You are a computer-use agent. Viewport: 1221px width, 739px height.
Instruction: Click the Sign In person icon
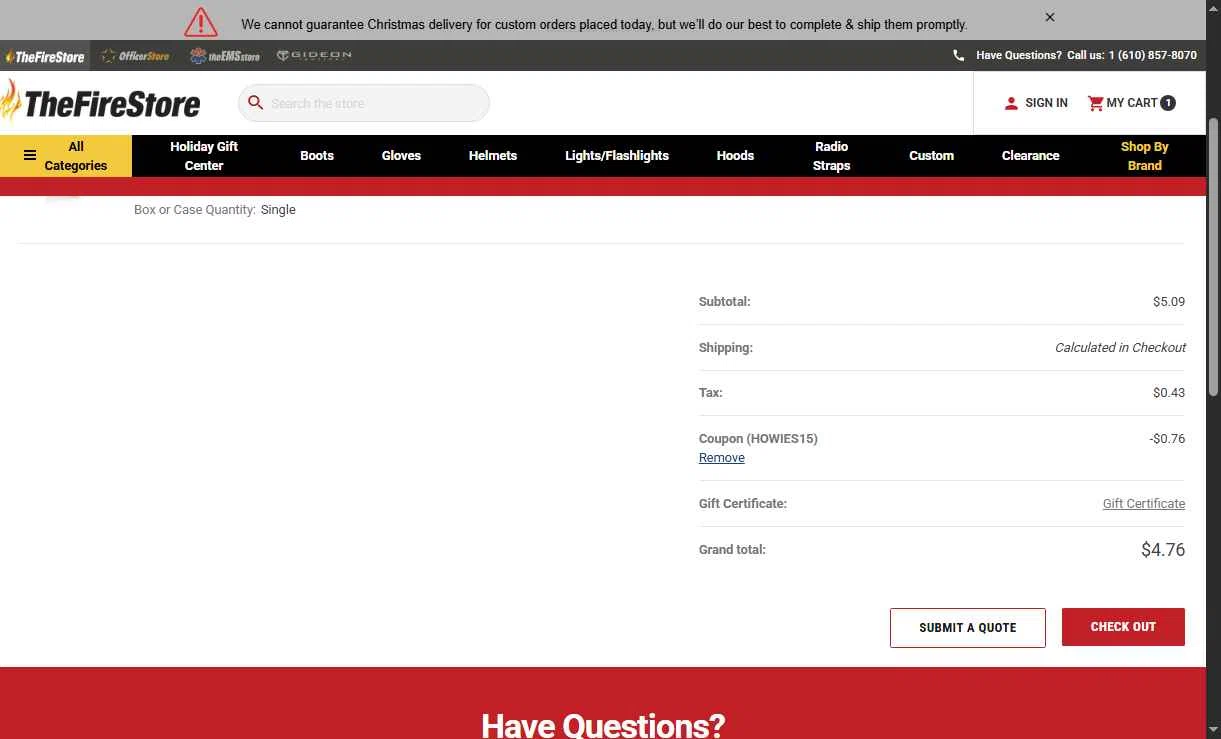pos(1011,103)
